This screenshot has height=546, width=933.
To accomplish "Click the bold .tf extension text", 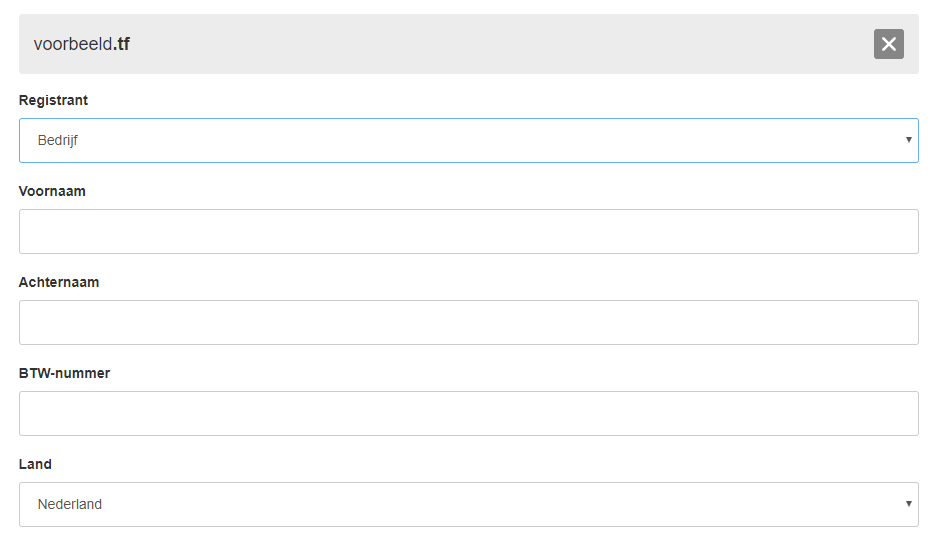I will coord(122,44).
